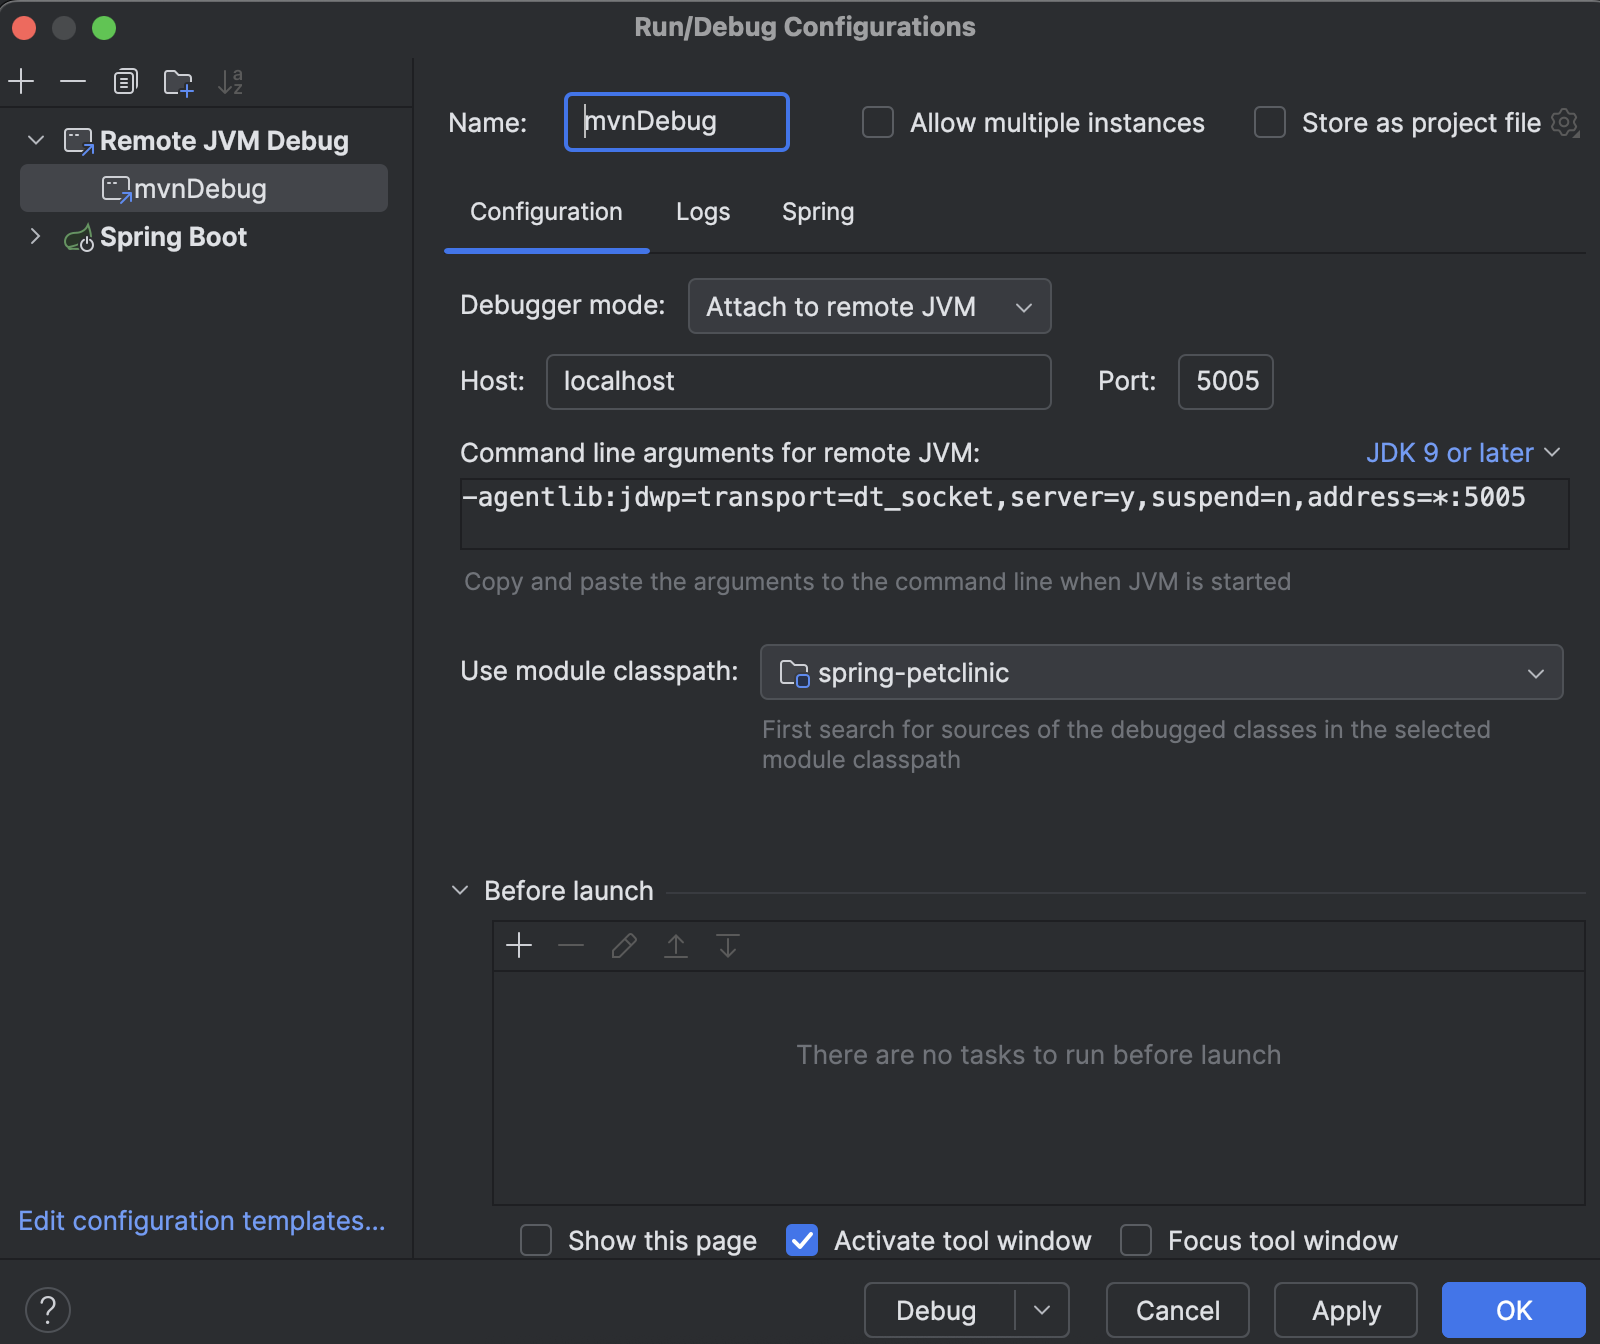Open the JDK 9 or later dropdown
The image size is (1600, 1344).
tap(1463, 452)
